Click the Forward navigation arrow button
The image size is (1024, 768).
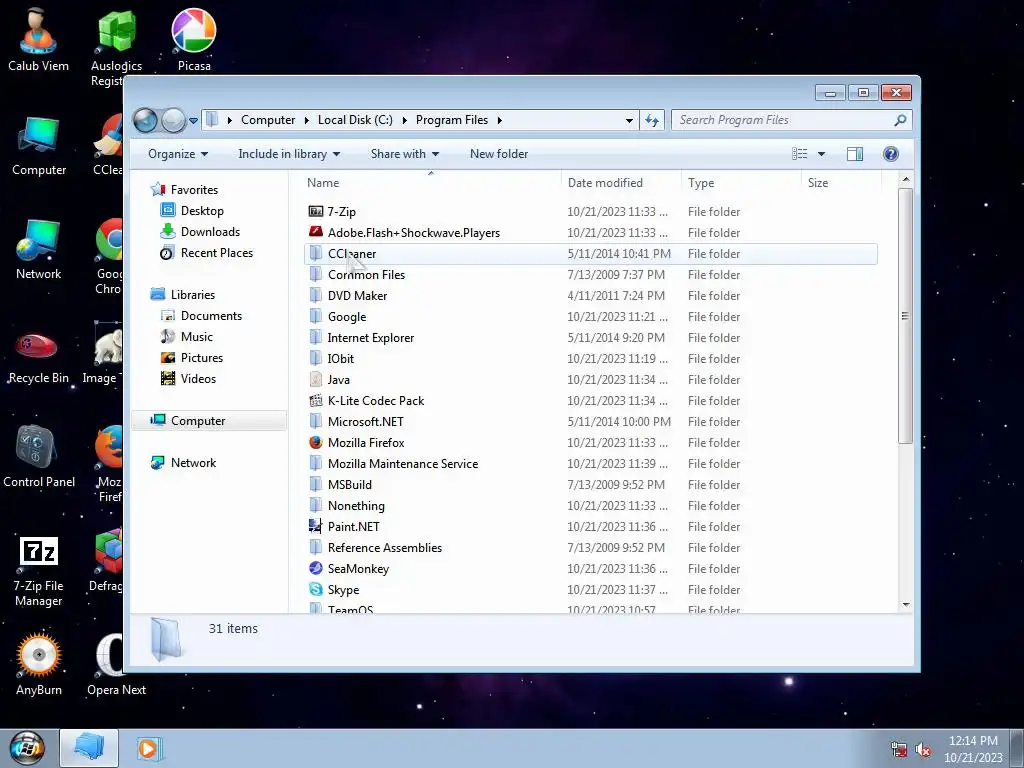pyautogui.click(x=172, y=120)
